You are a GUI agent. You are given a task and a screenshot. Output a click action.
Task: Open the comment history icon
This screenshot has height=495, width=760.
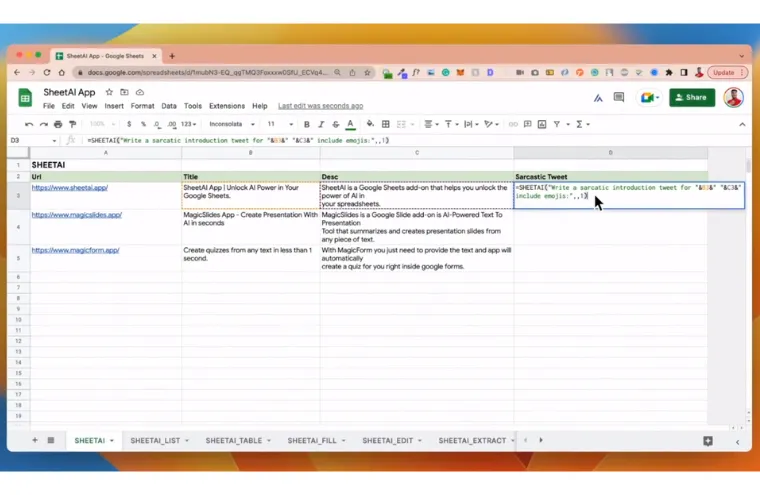(x=619, y=97)
